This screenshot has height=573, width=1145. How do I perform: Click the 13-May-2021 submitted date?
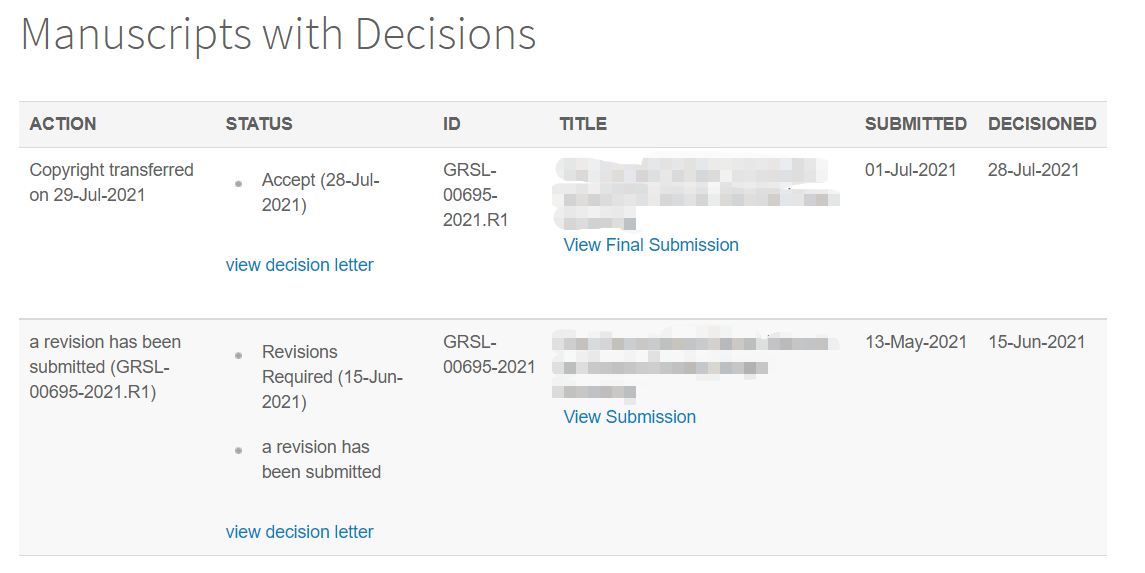915,342
